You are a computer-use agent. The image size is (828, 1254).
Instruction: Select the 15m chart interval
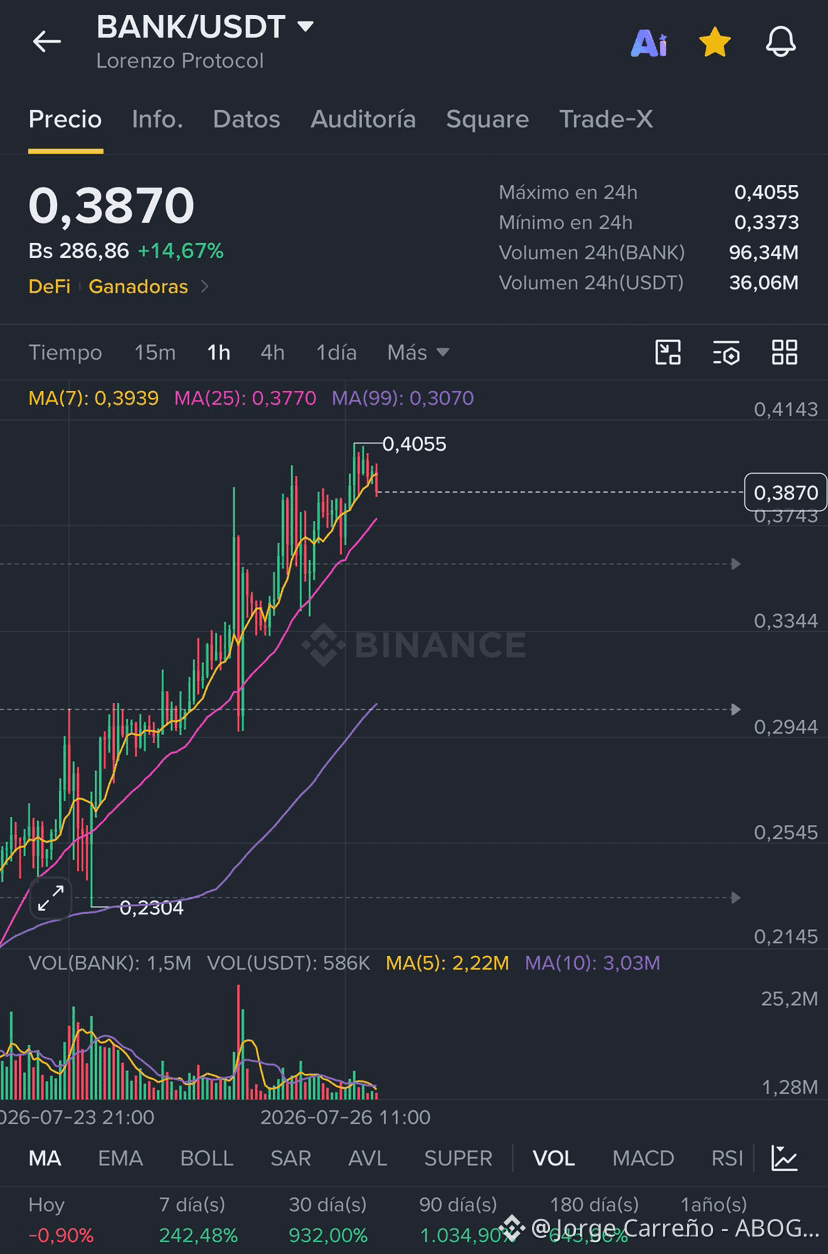pos(155,352)
